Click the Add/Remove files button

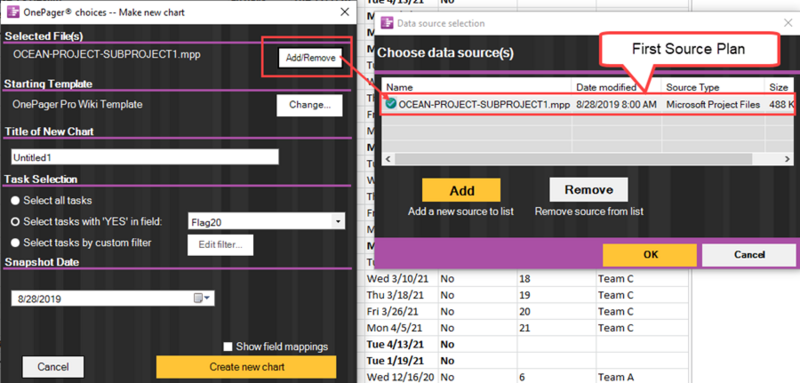point(310,58)
